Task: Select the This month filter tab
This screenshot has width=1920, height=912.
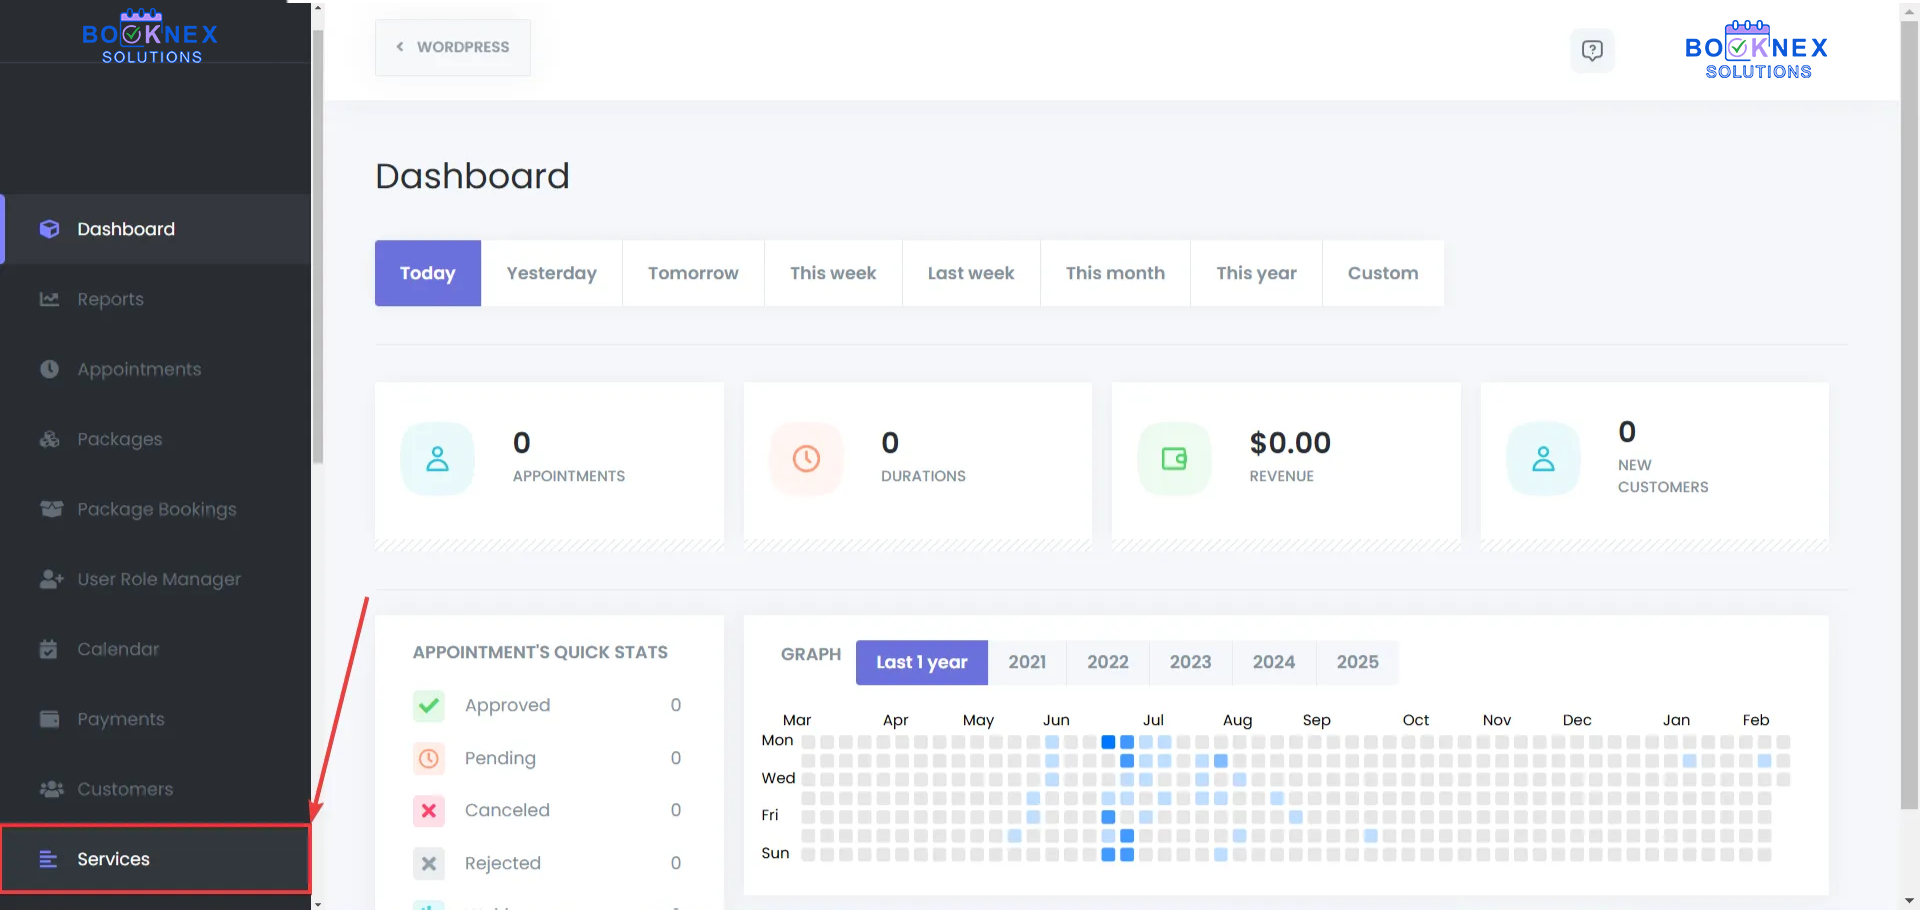Action: pyautogui.click(x=1115, y=273)
